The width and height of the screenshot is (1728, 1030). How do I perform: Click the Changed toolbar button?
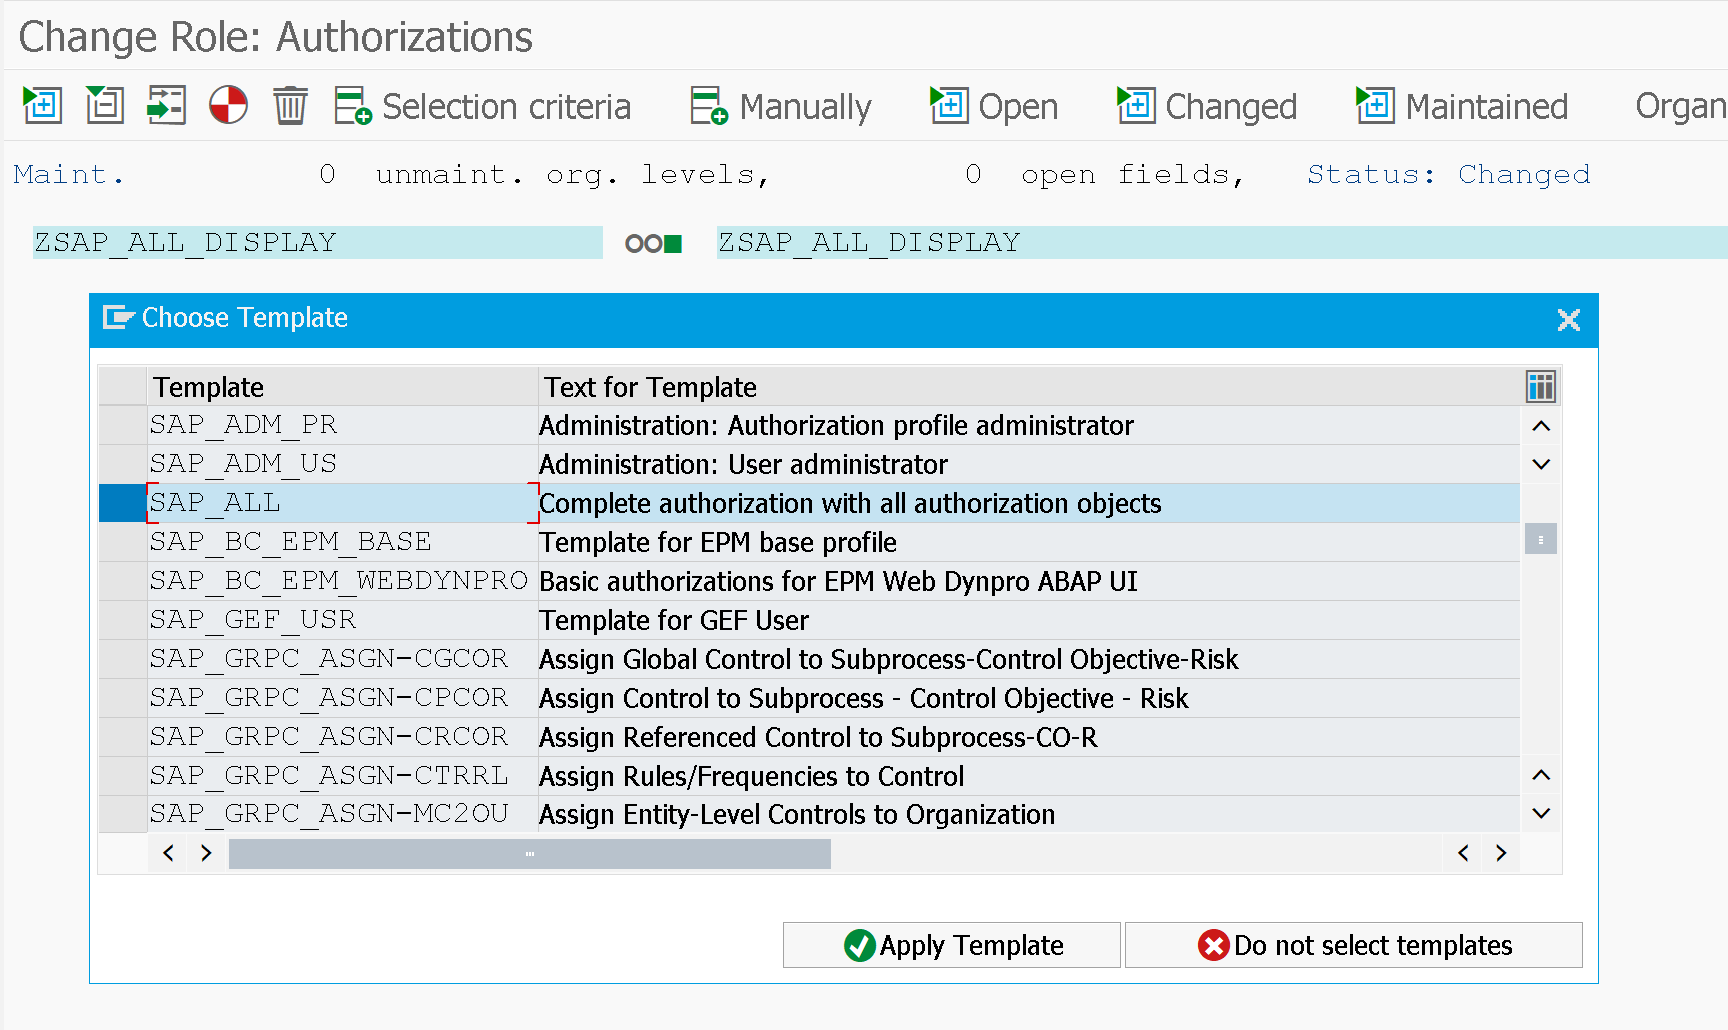pos(1207,106)
